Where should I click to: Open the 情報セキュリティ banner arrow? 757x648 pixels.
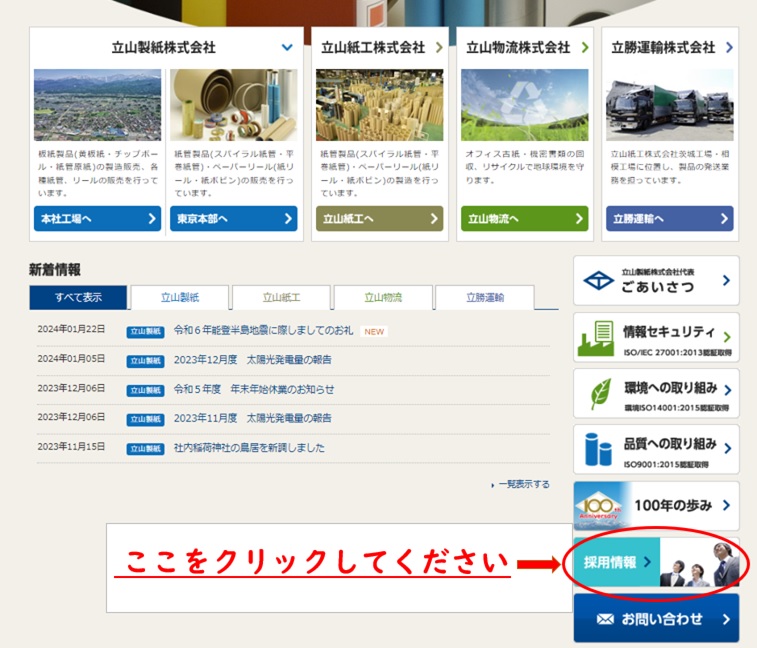coord(728,337)
